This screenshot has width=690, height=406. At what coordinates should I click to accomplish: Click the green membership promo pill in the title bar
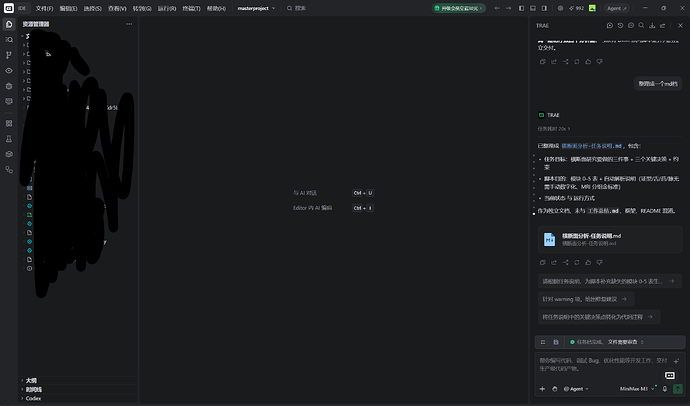(459, 8)
